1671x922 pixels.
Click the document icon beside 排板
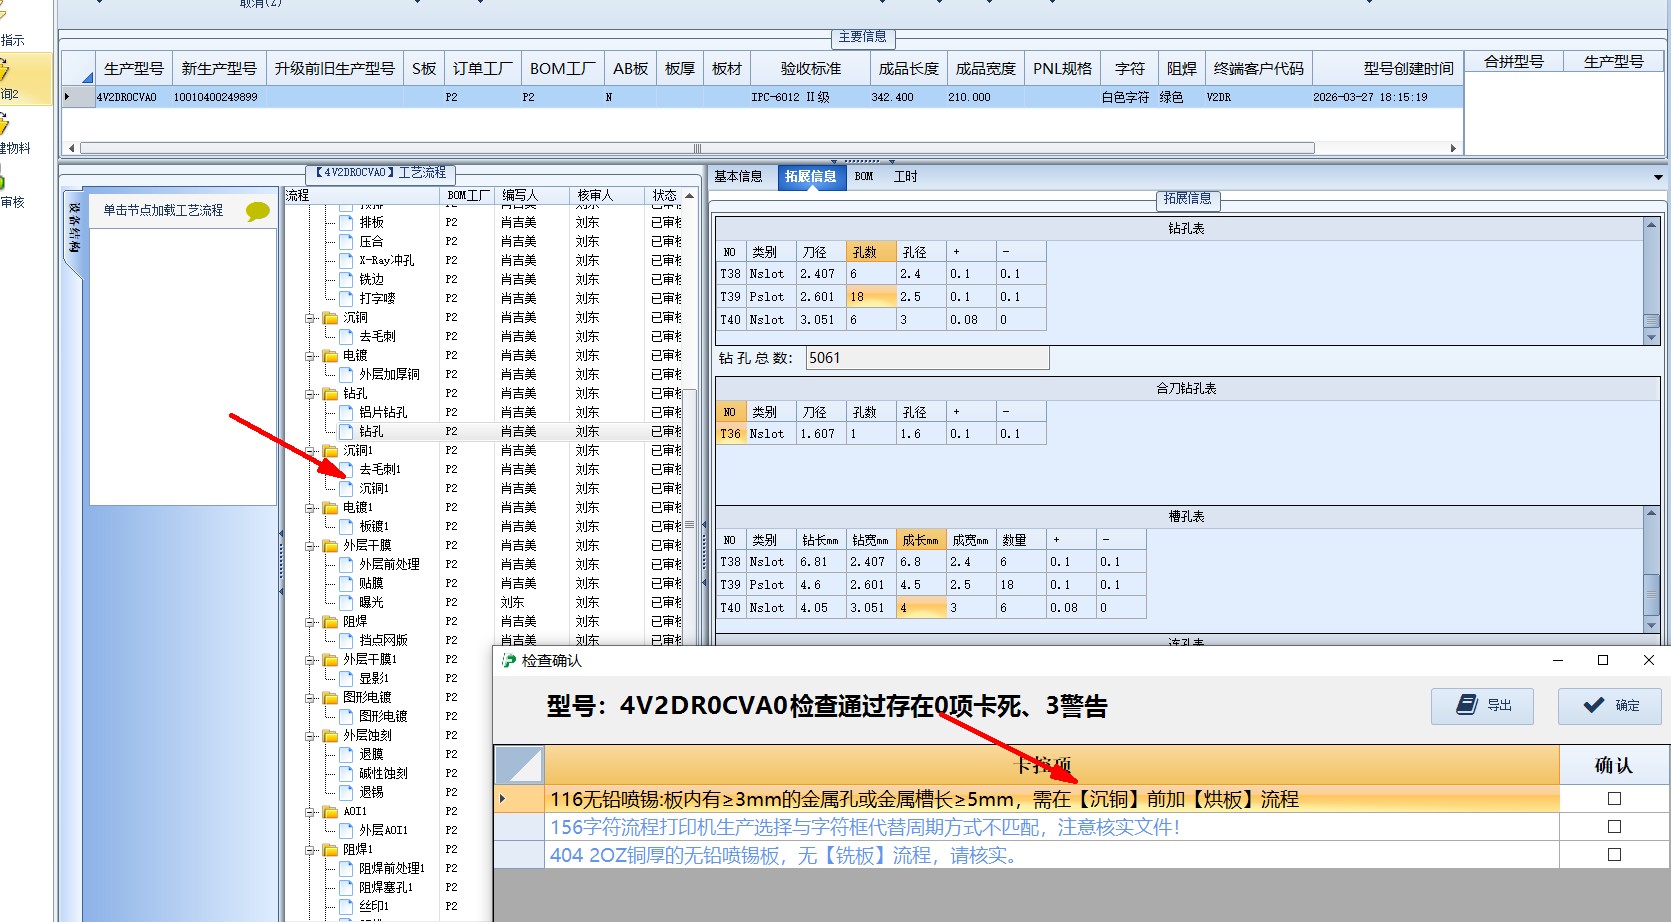point(346,223)
